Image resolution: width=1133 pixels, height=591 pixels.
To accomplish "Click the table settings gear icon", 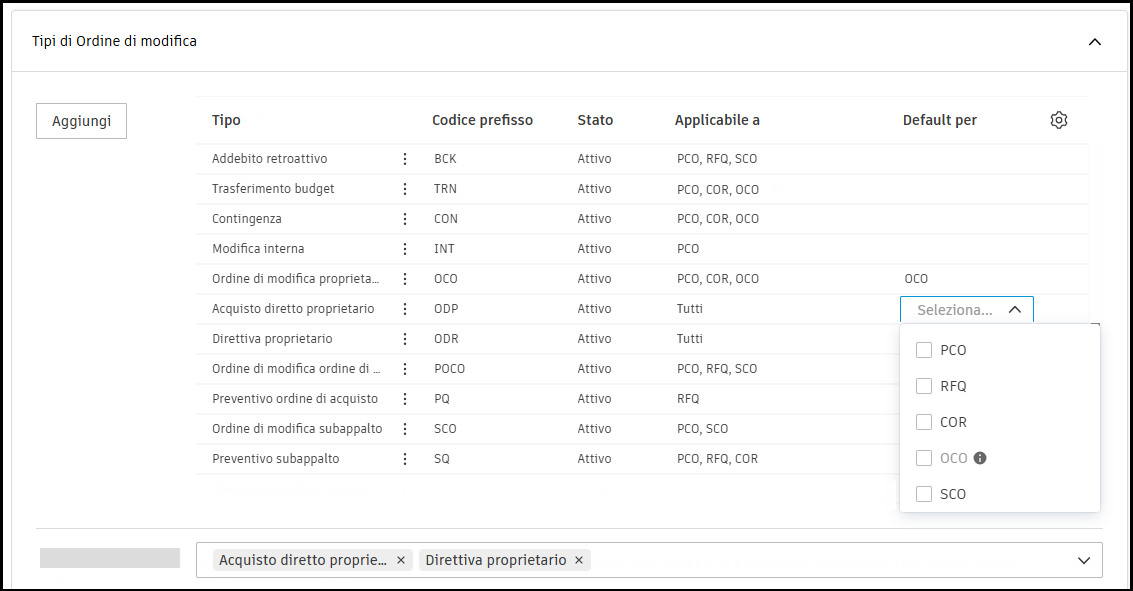I will click(1059, 119).
